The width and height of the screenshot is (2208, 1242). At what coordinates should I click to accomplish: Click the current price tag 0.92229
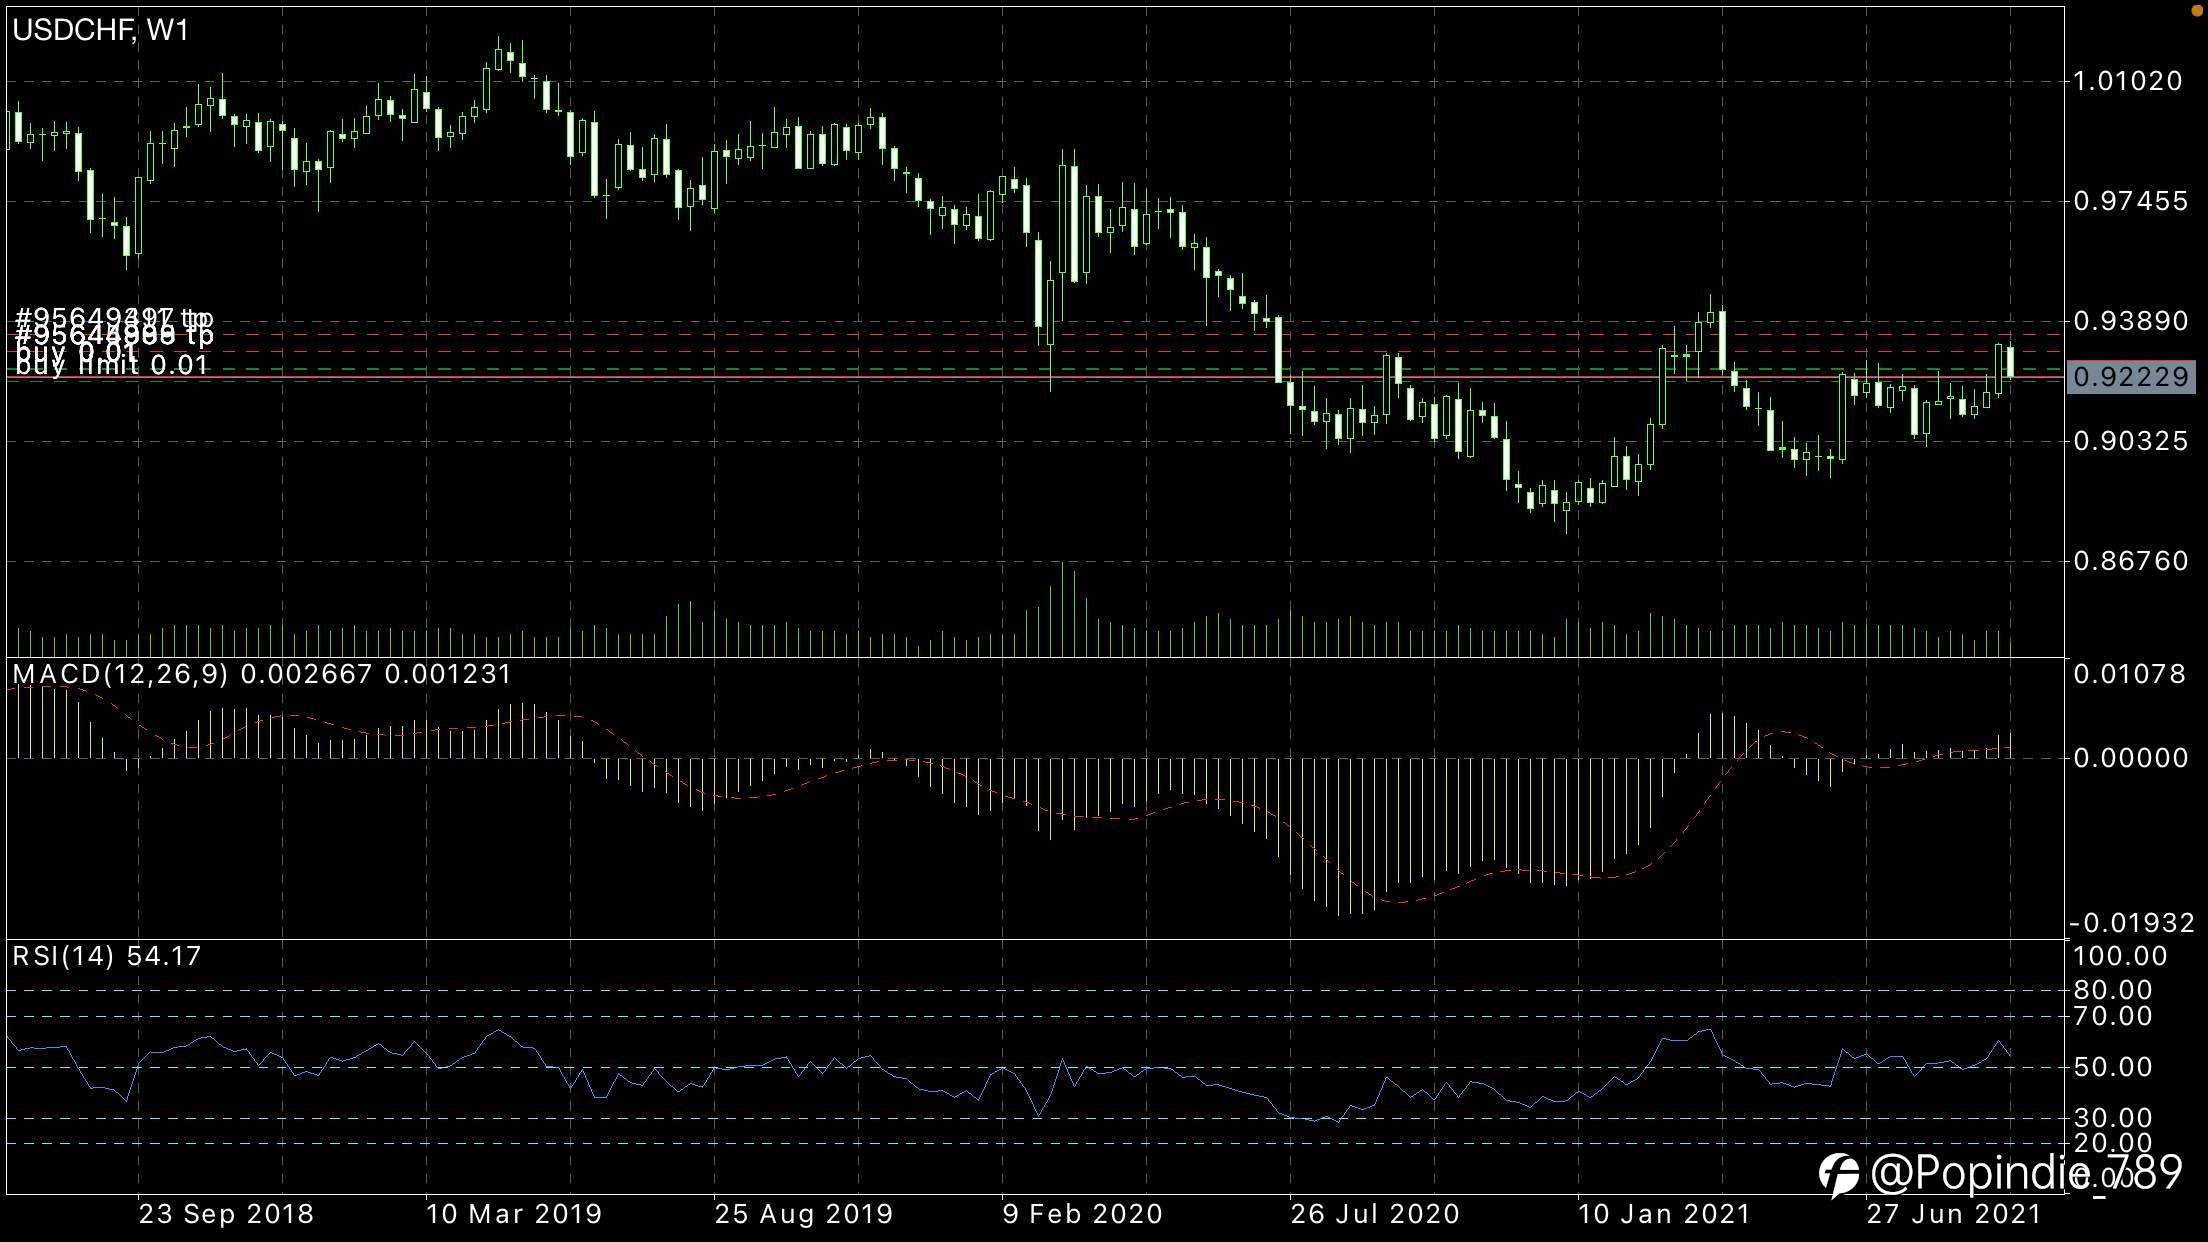(2130, 377)
